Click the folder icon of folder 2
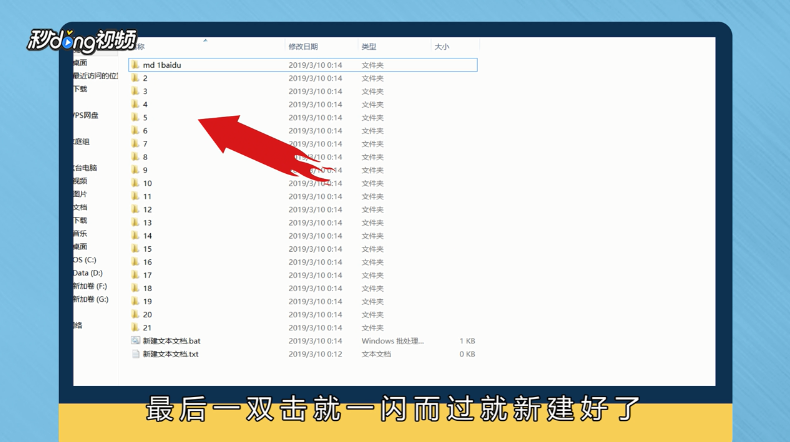790x442 pixels. pos(135,78)
